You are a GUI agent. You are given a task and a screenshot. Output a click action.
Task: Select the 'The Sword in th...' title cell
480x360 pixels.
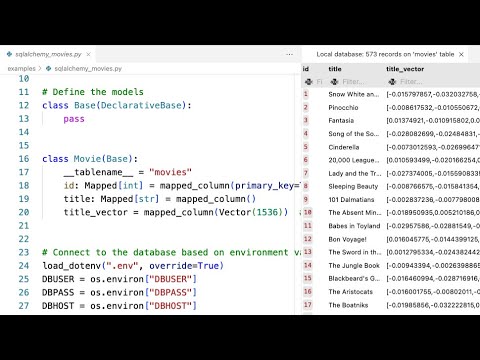point(355,252)
